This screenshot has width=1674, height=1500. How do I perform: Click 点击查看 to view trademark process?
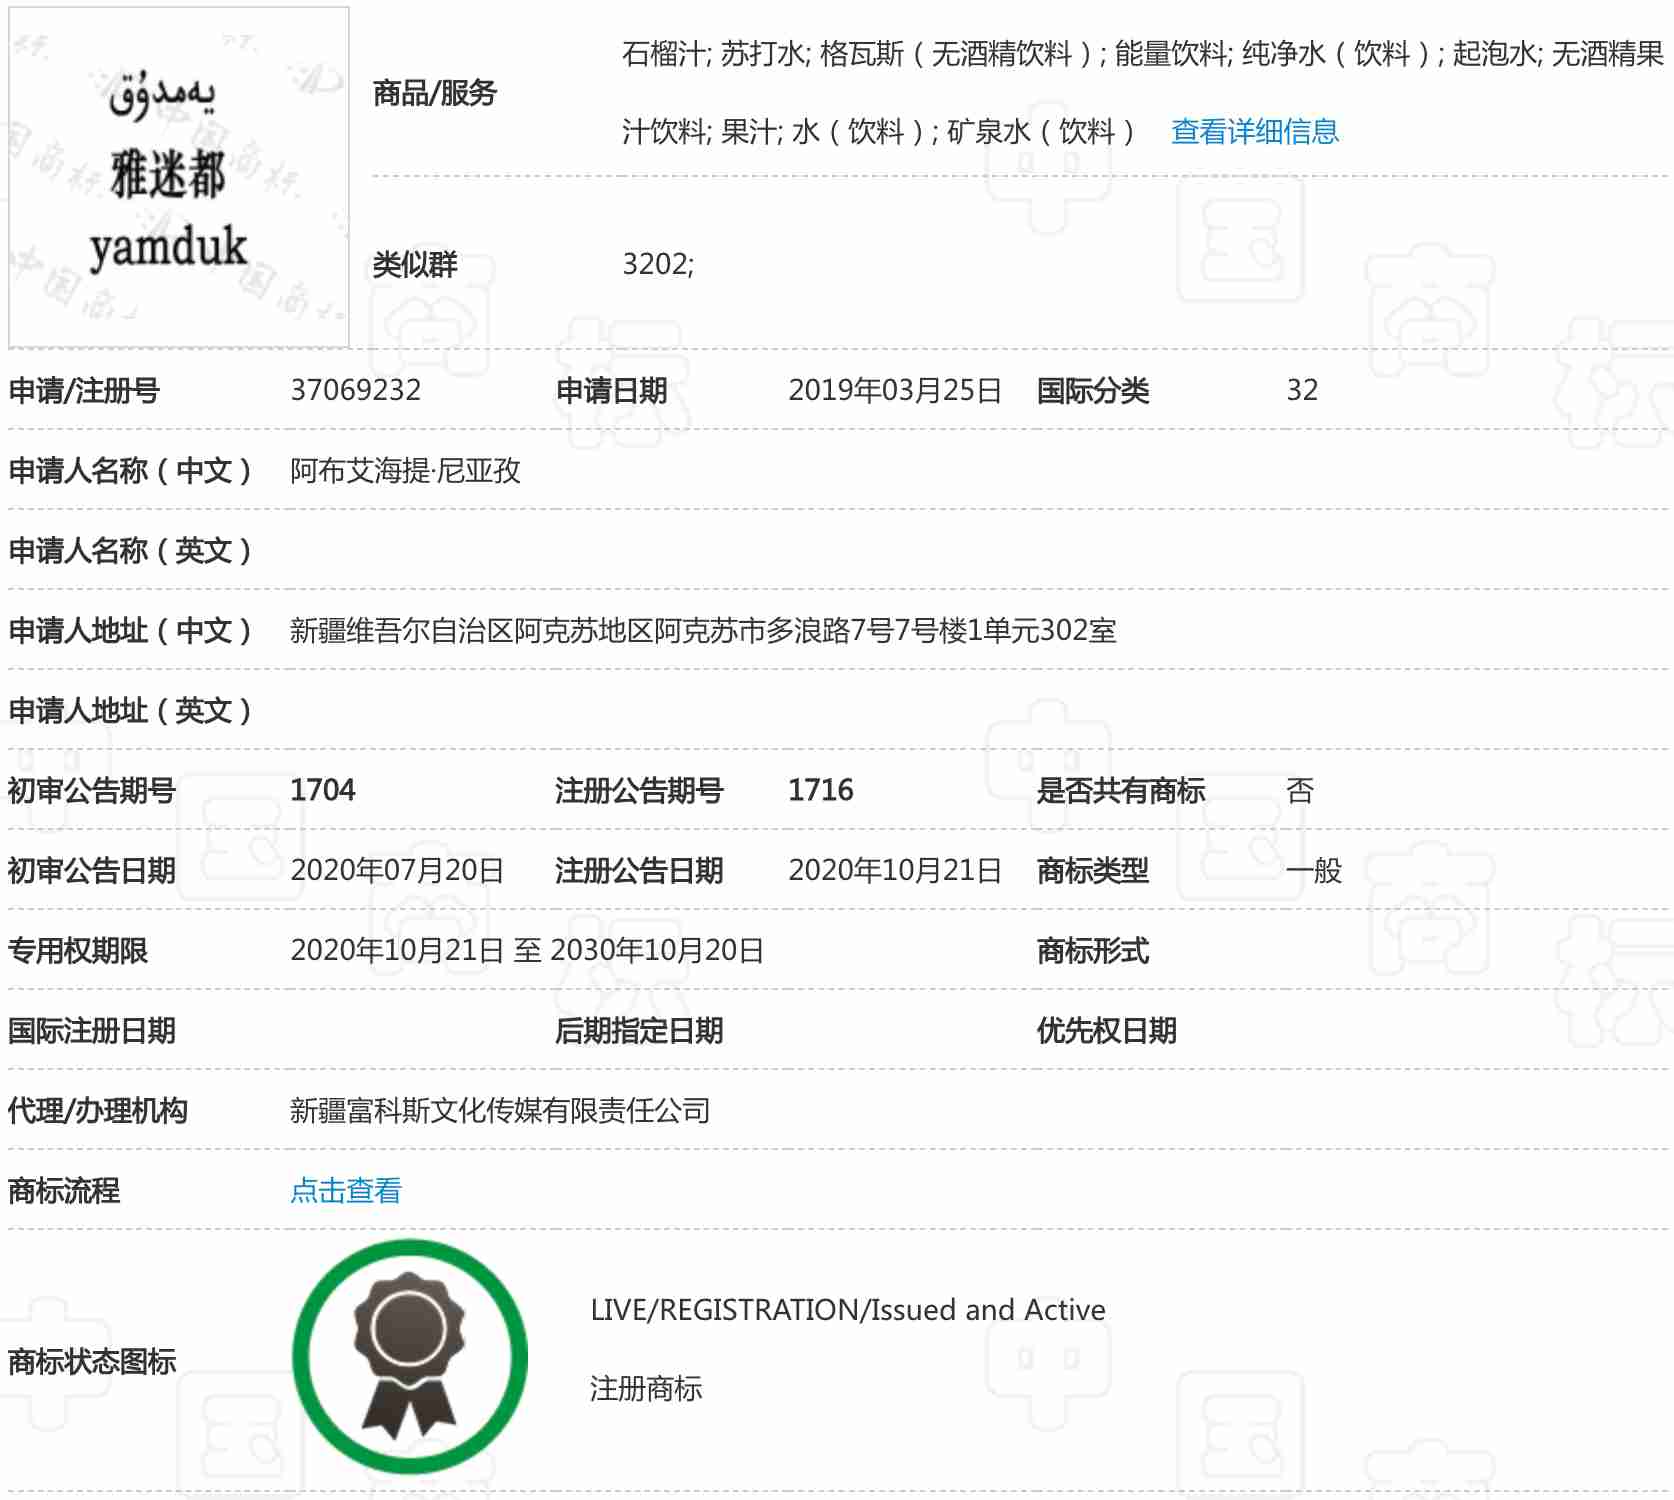pos(345,1190)
